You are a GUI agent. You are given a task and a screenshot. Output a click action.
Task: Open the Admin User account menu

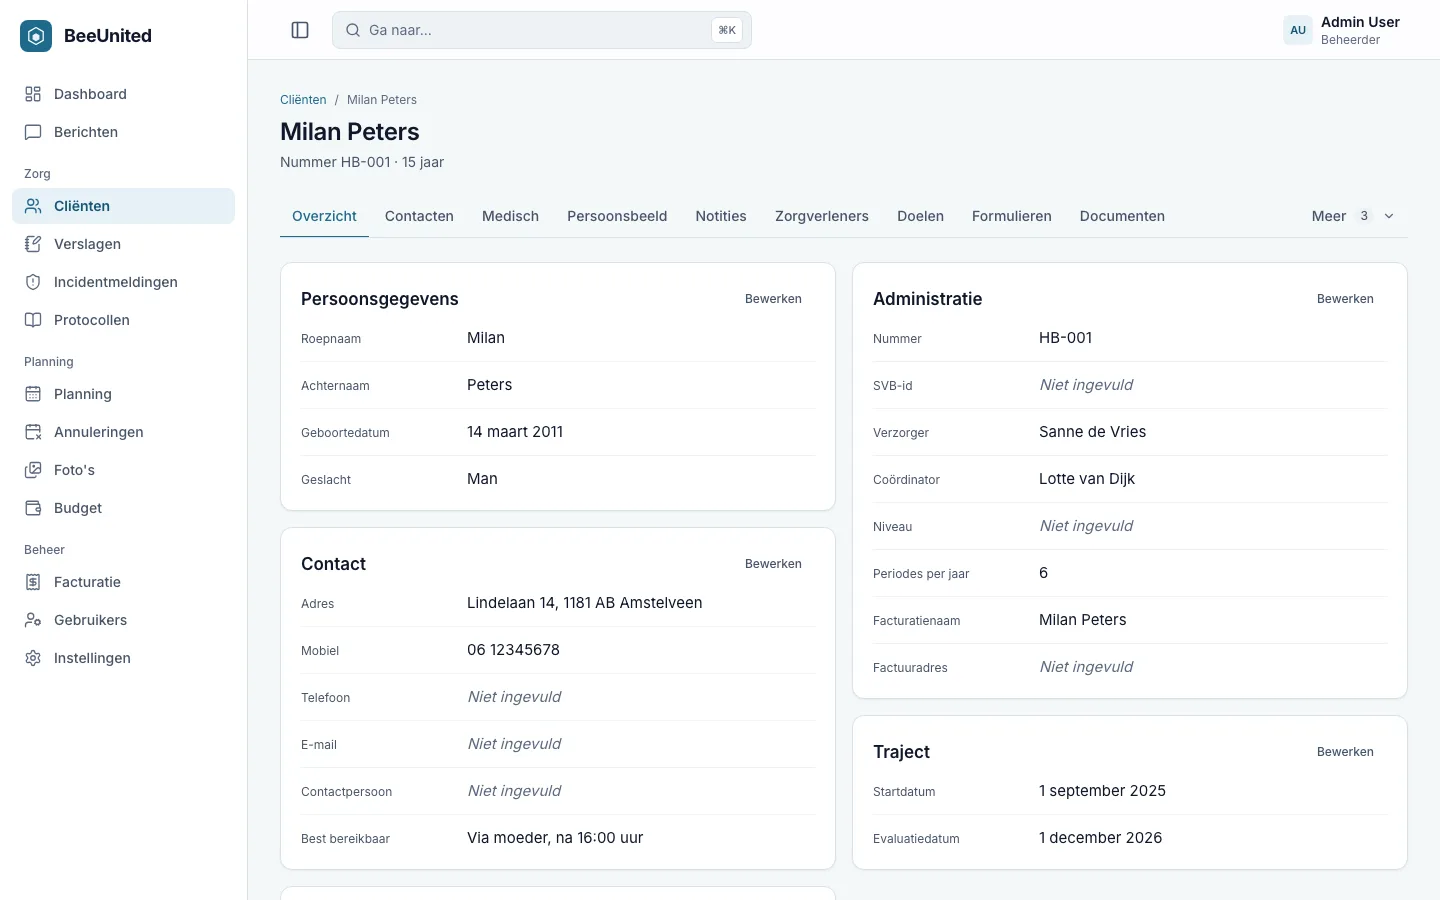pos(1344,30)
